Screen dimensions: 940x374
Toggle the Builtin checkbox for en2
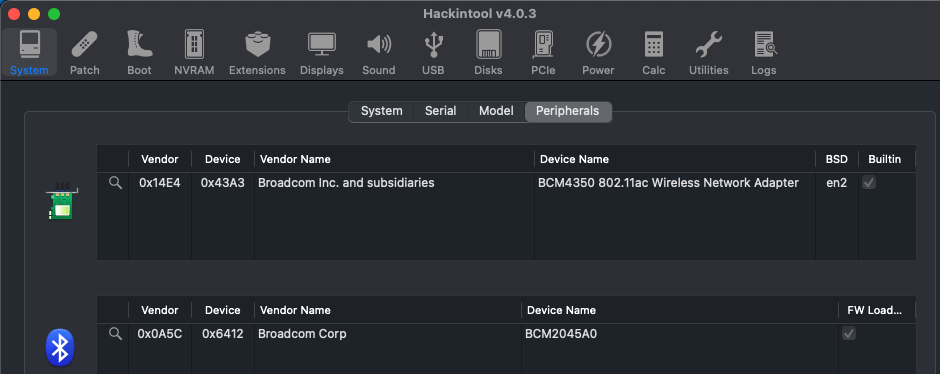[869, 183]
